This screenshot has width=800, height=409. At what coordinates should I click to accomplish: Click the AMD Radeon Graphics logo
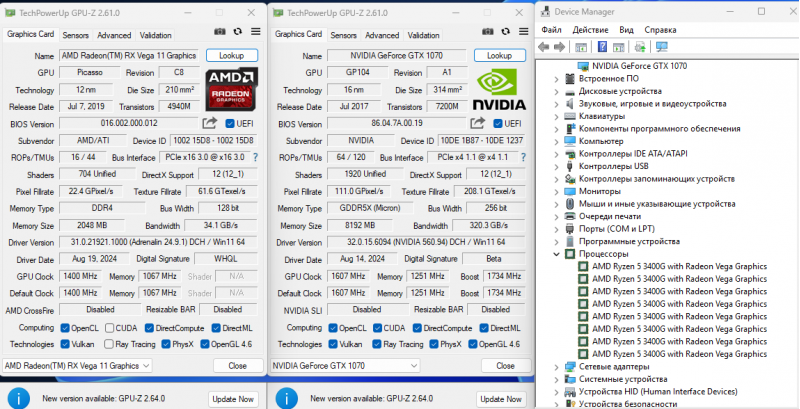pyautogui.click(x=232, y=89)
